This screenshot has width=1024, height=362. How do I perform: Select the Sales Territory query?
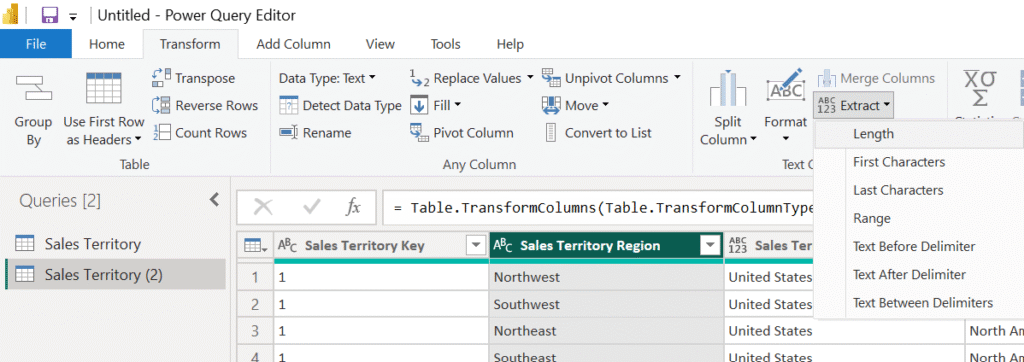click(x=93, y=244)
